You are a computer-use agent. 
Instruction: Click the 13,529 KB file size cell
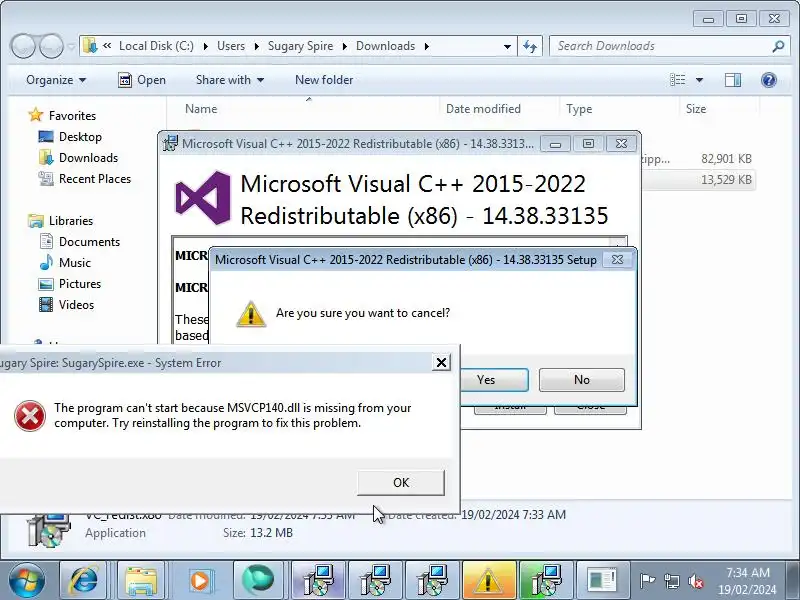(726, 180)
